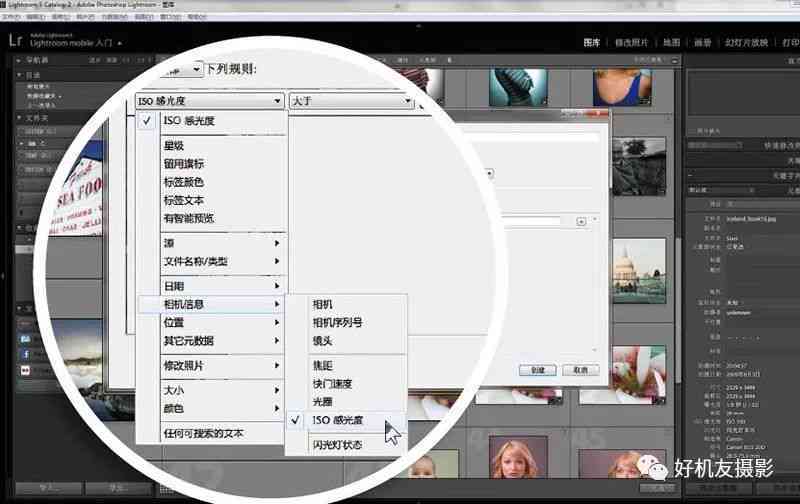Collapse the 目录 panel

pos(19,75)
